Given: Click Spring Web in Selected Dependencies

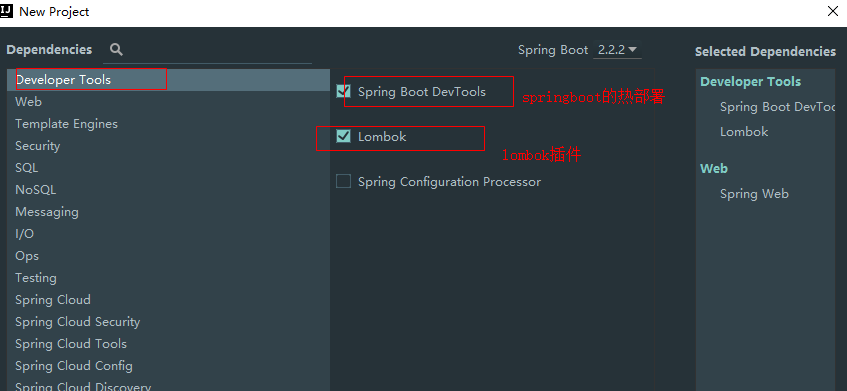Looking at the screenshot, I should tap(754, 194).
